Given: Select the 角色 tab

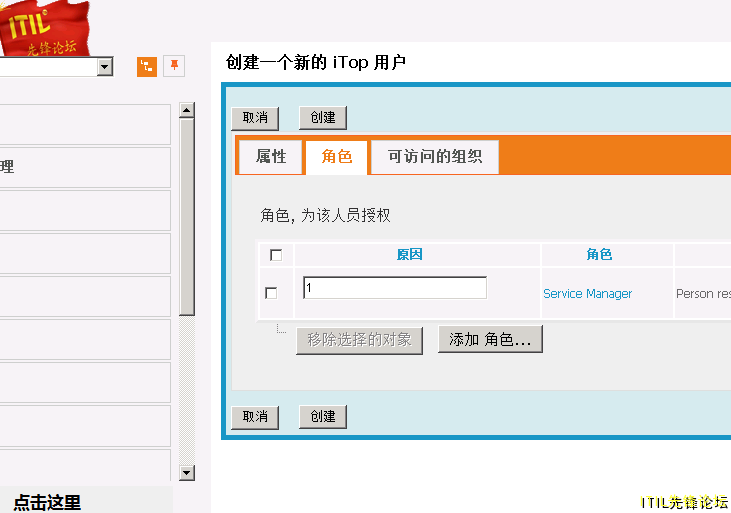Looking at the screenshot, I should tap(337, 157).
